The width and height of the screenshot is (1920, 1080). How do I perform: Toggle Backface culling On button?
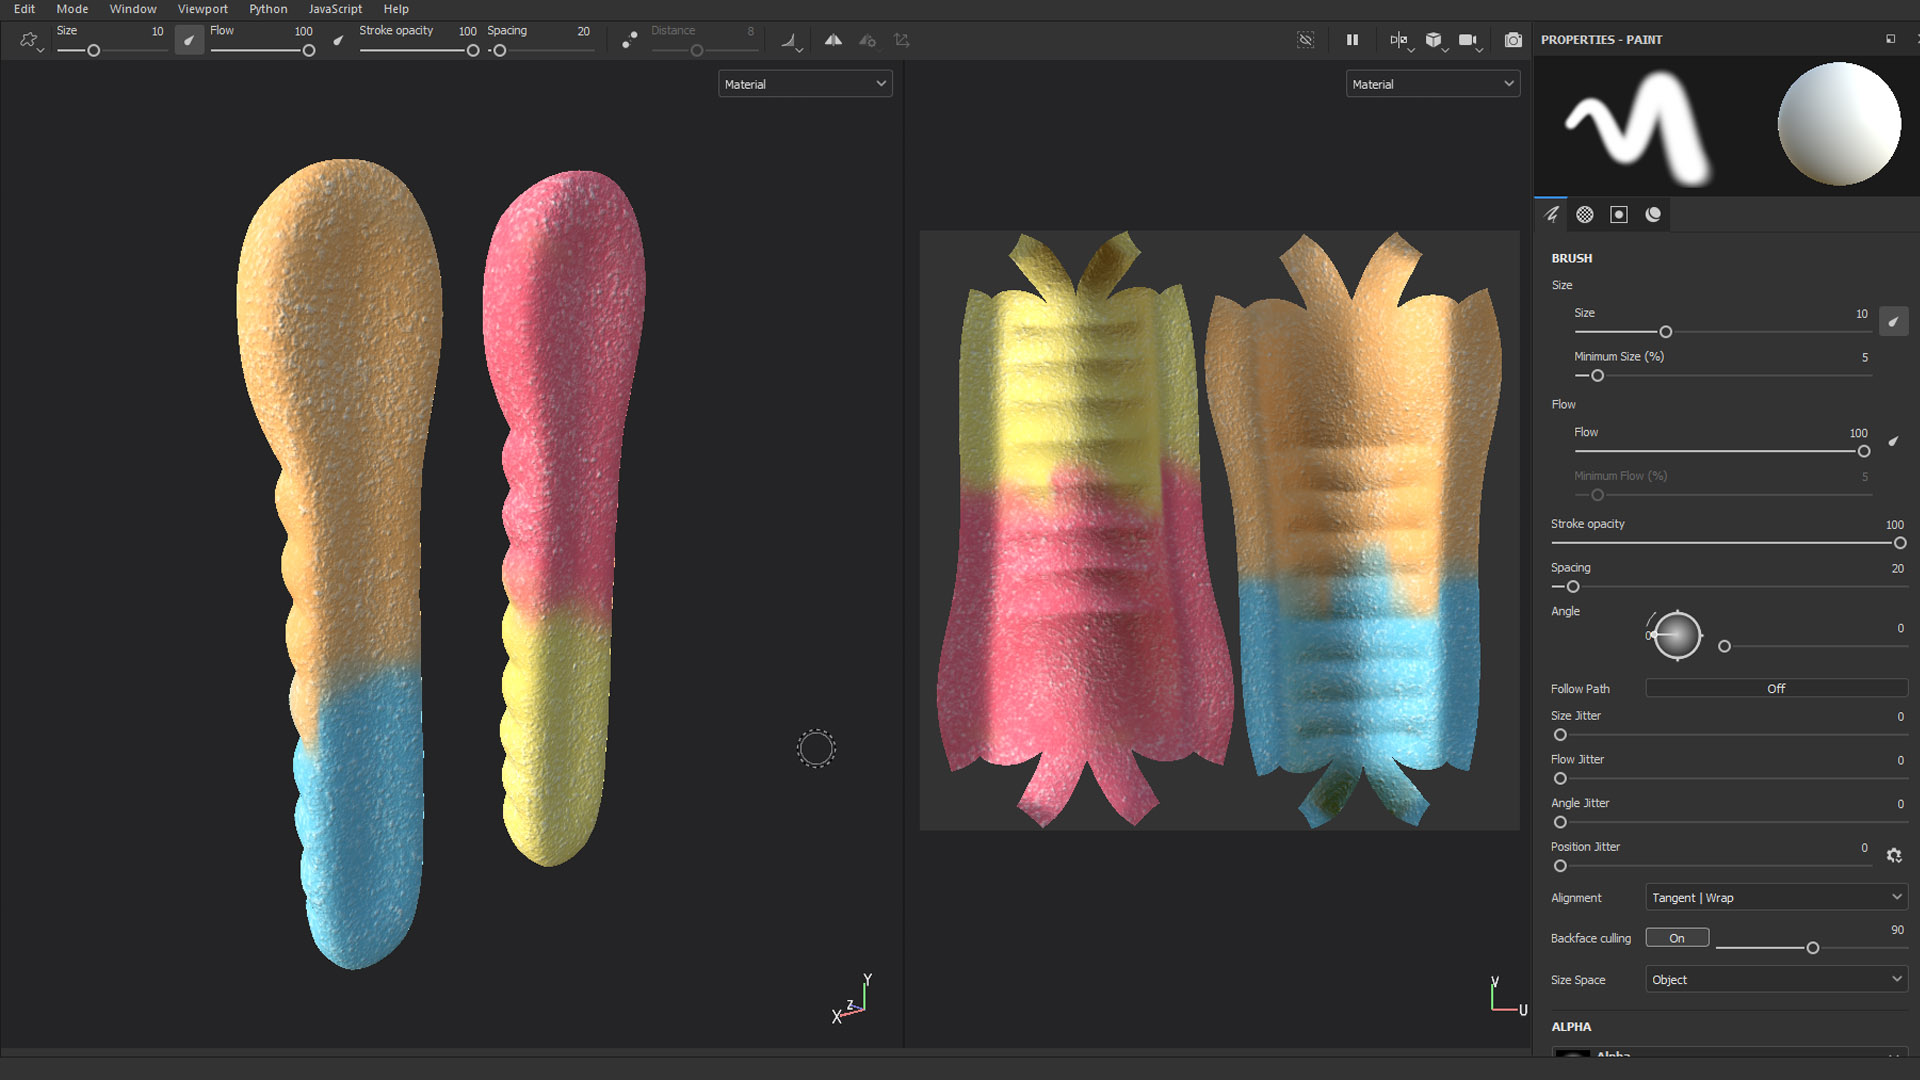click(1677, 938)
